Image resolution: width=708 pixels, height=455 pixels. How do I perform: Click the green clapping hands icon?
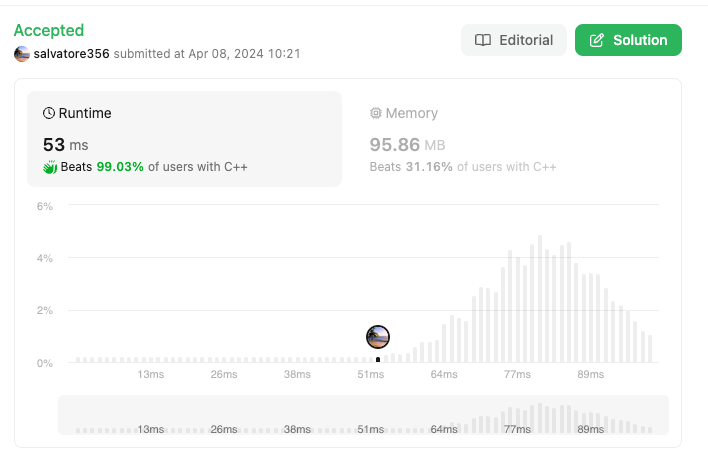click(50, 167)
